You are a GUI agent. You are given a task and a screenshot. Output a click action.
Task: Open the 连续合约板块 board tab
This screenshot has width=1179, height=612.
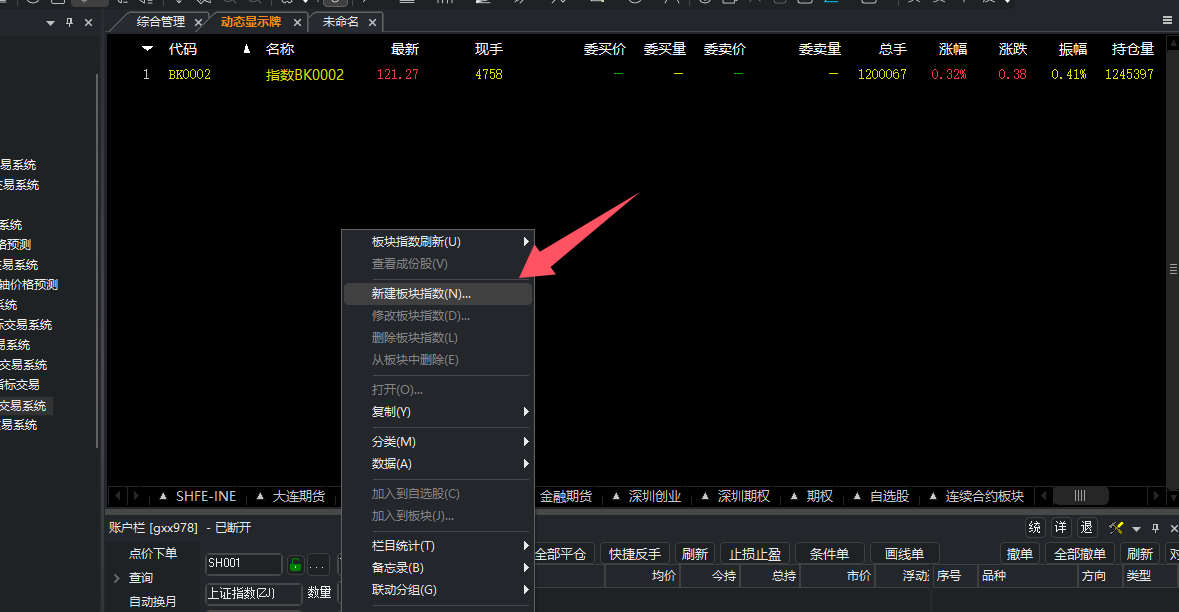(984, 496)
